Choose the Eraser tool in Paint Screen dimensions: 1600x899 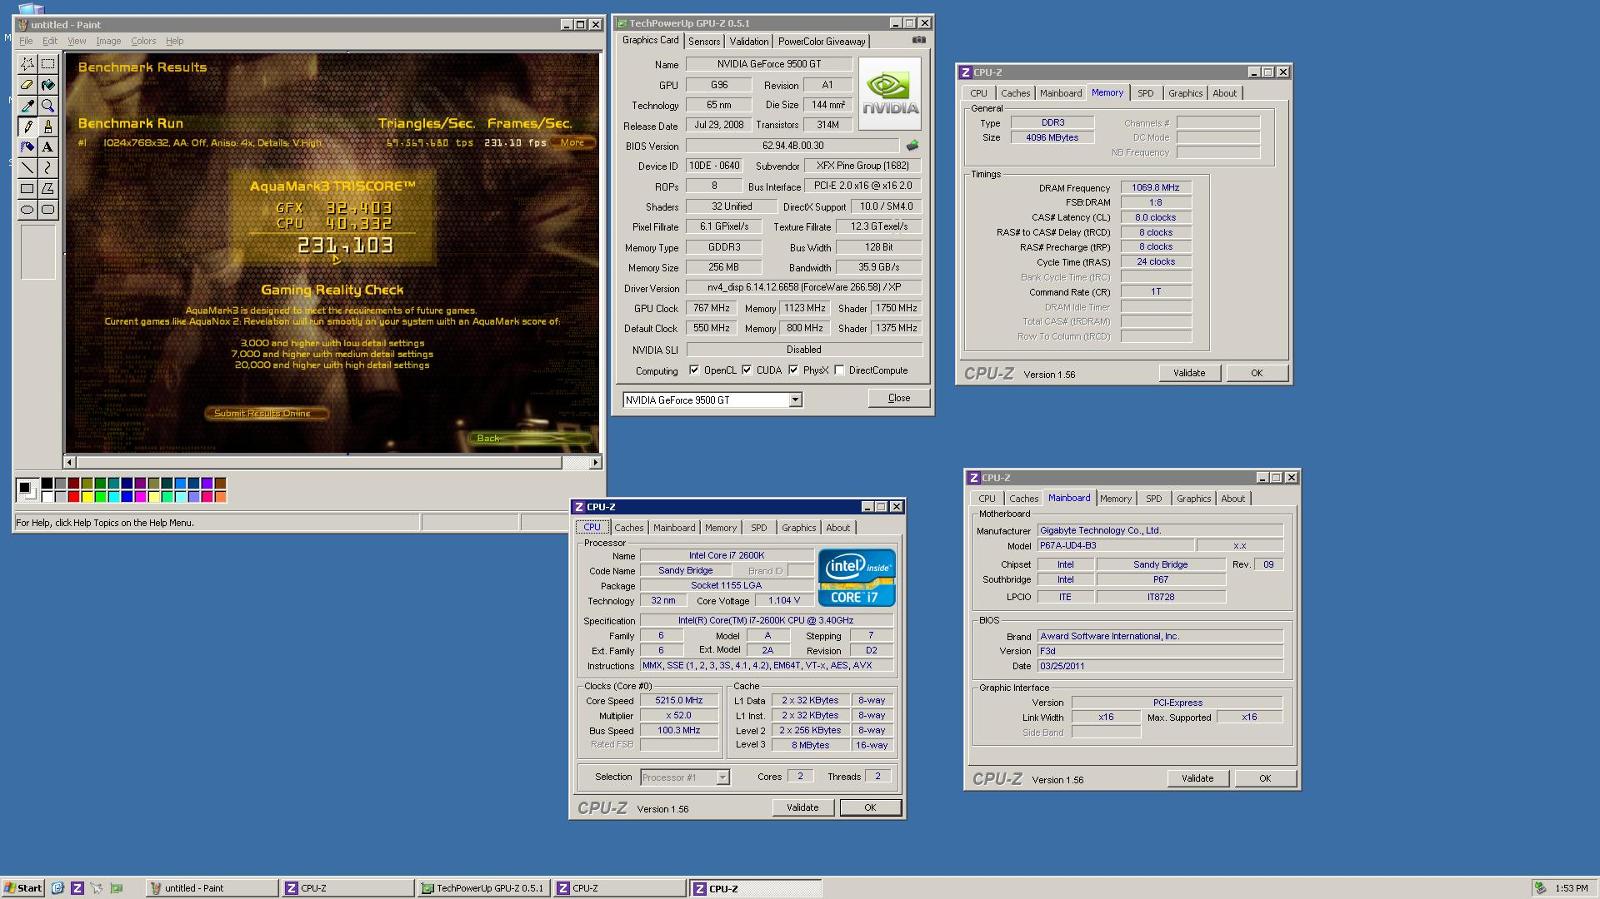[x=27, y=84]
